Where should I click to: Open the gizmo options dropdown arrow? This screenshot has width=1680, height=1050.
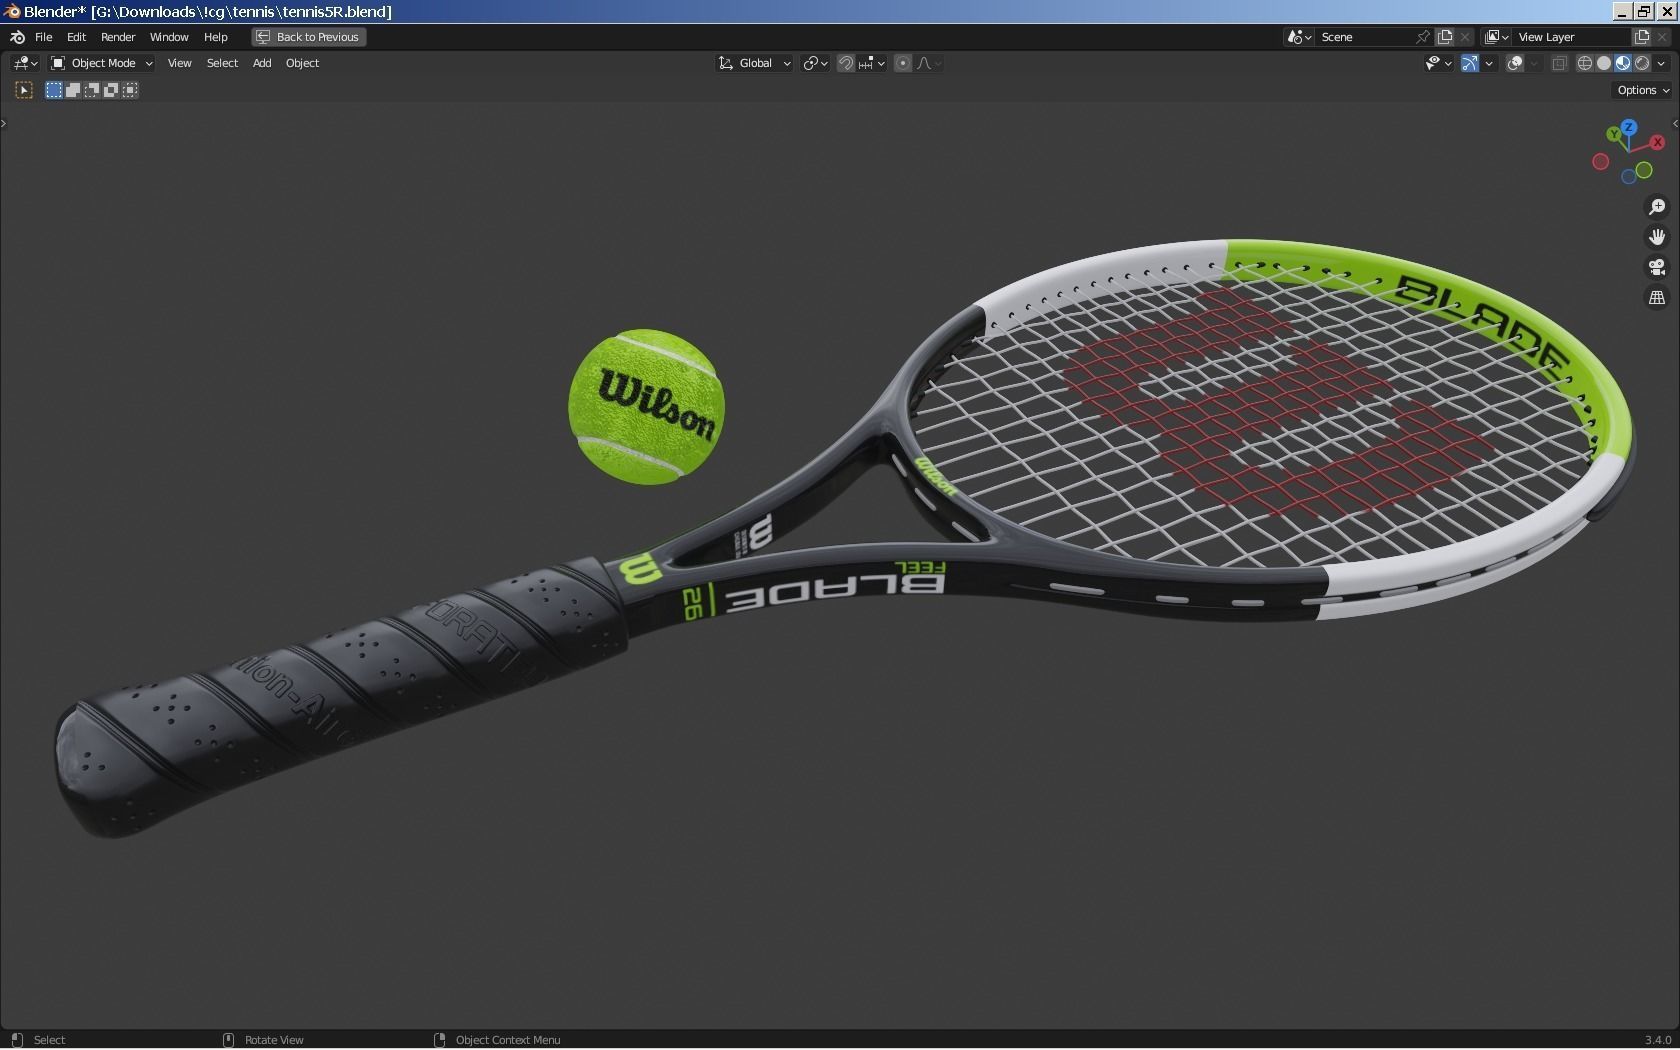coord(1489,63)
